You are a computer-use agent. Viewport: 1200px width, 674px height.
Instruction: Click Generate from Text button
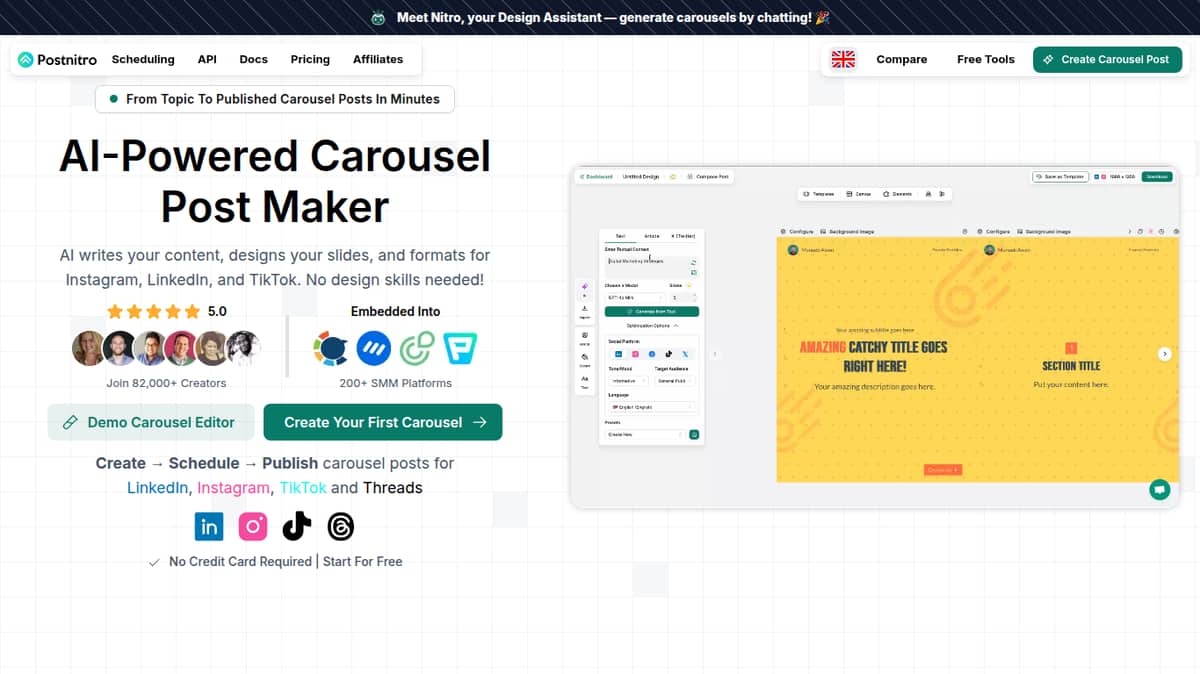[x=652, y=311]
